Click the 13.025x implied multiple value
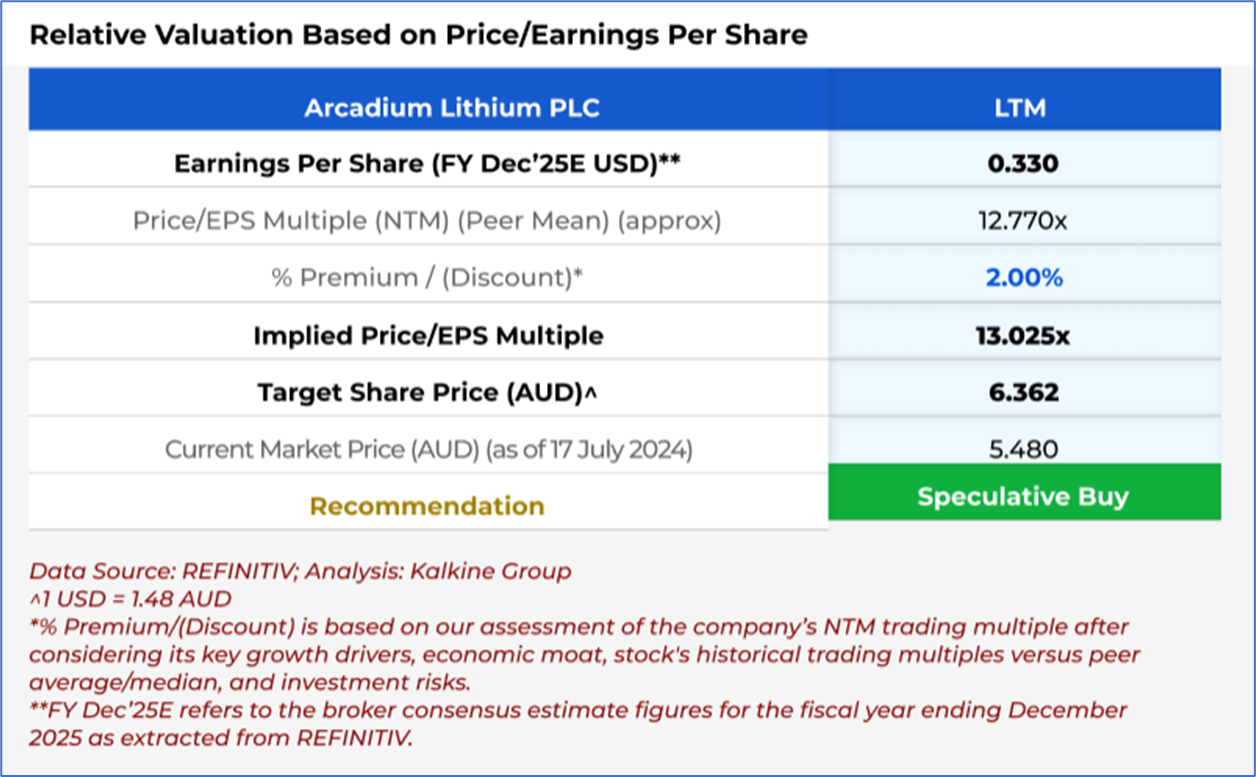This screenshot has height=777, width=1256. click(1023, 335)
